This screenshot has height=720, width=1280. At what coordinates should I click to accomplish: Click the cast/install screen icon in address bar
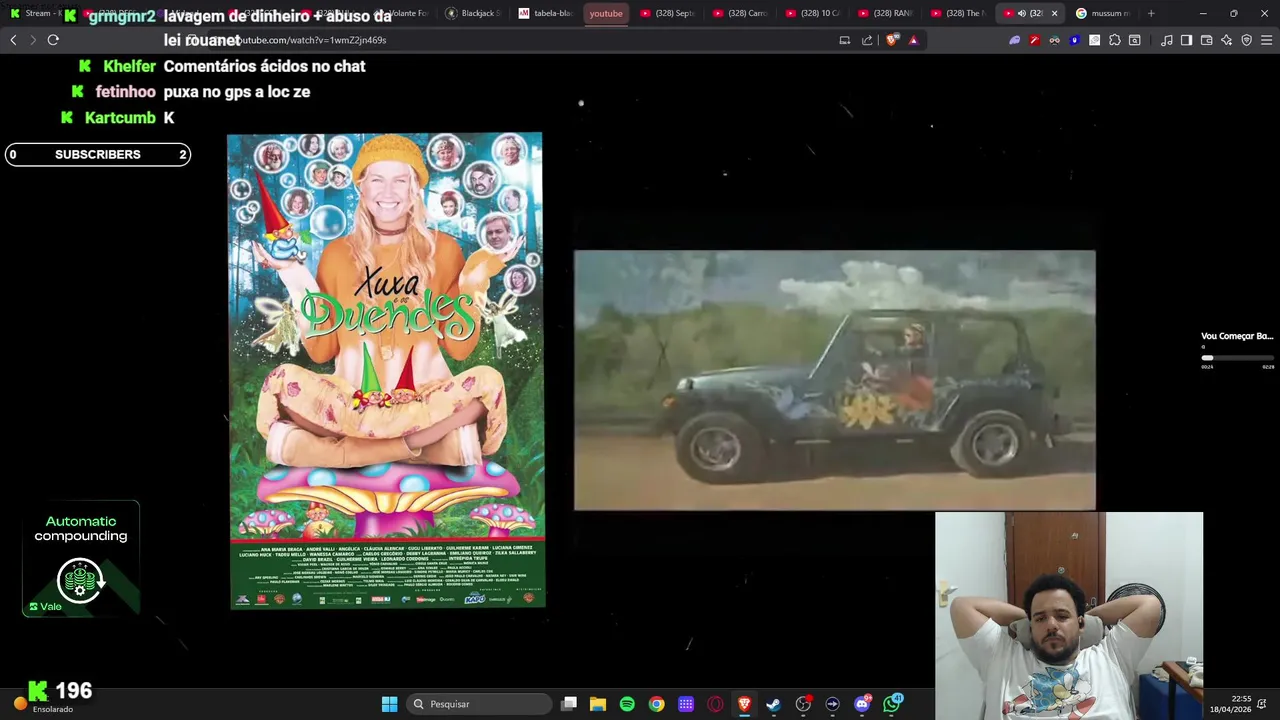(x=845, y=40)
